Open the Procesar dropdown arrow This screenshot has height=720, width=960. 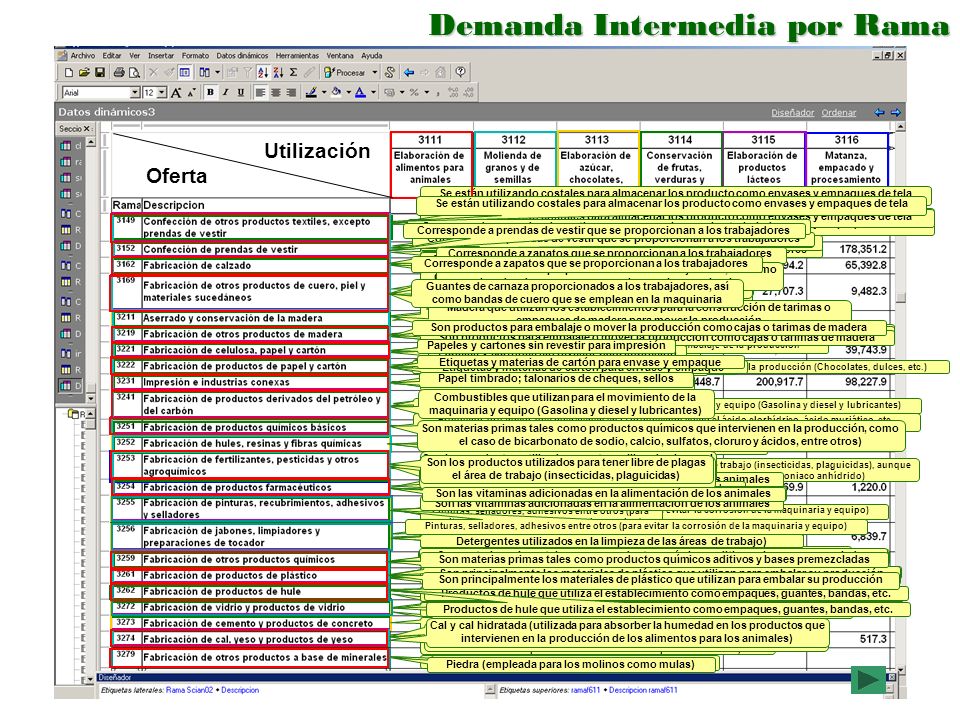[375, 72]
